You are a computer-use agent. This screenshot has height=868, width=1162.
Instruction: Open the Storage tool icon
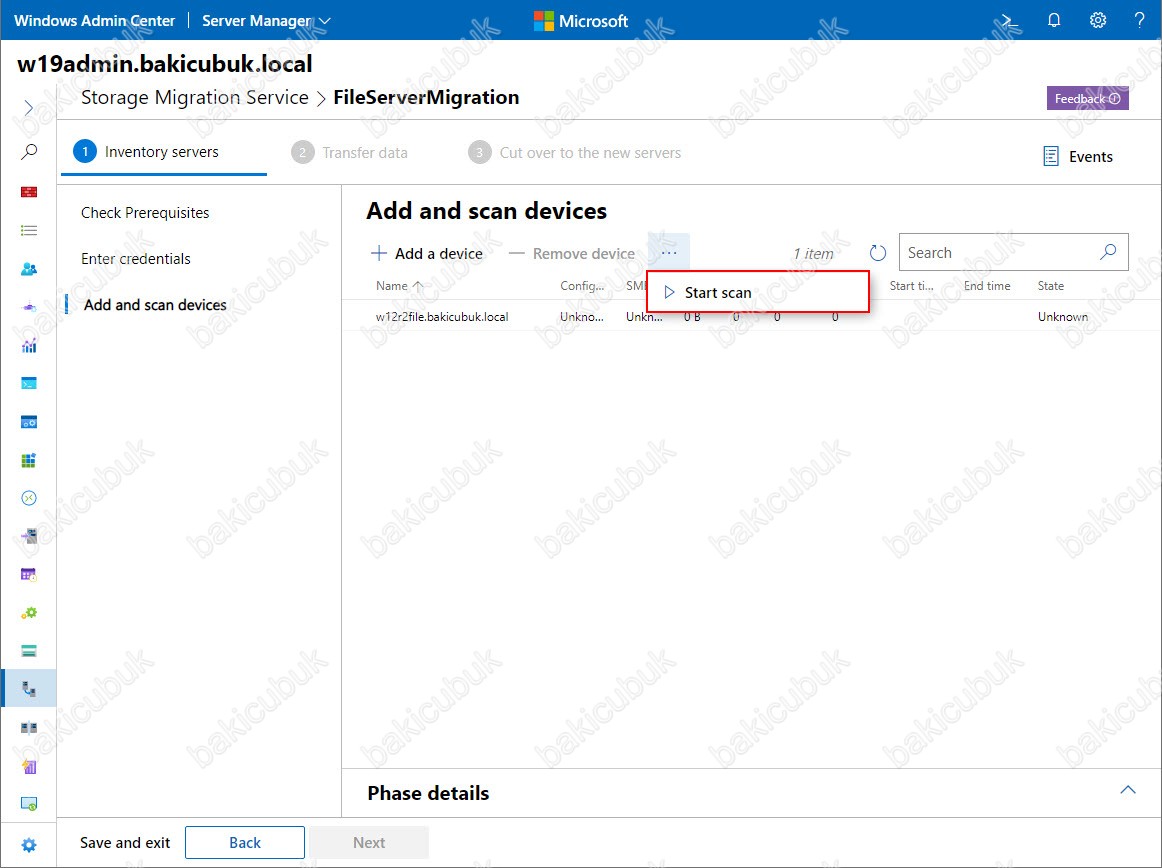29,651
